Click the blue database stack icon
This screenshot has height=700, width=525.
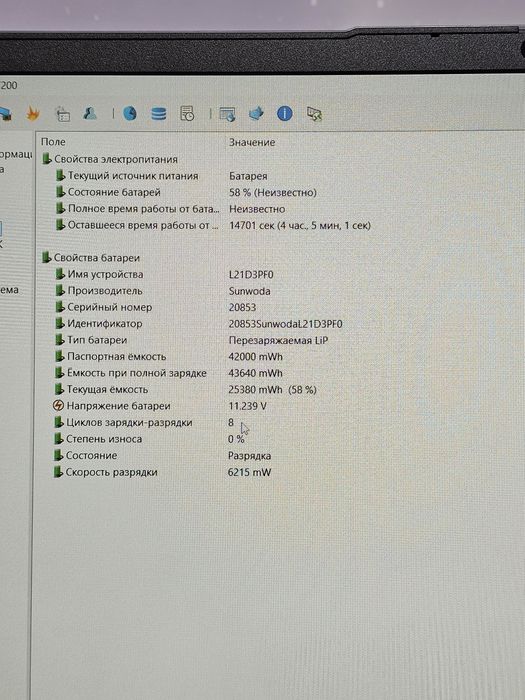tap(158, 113)
